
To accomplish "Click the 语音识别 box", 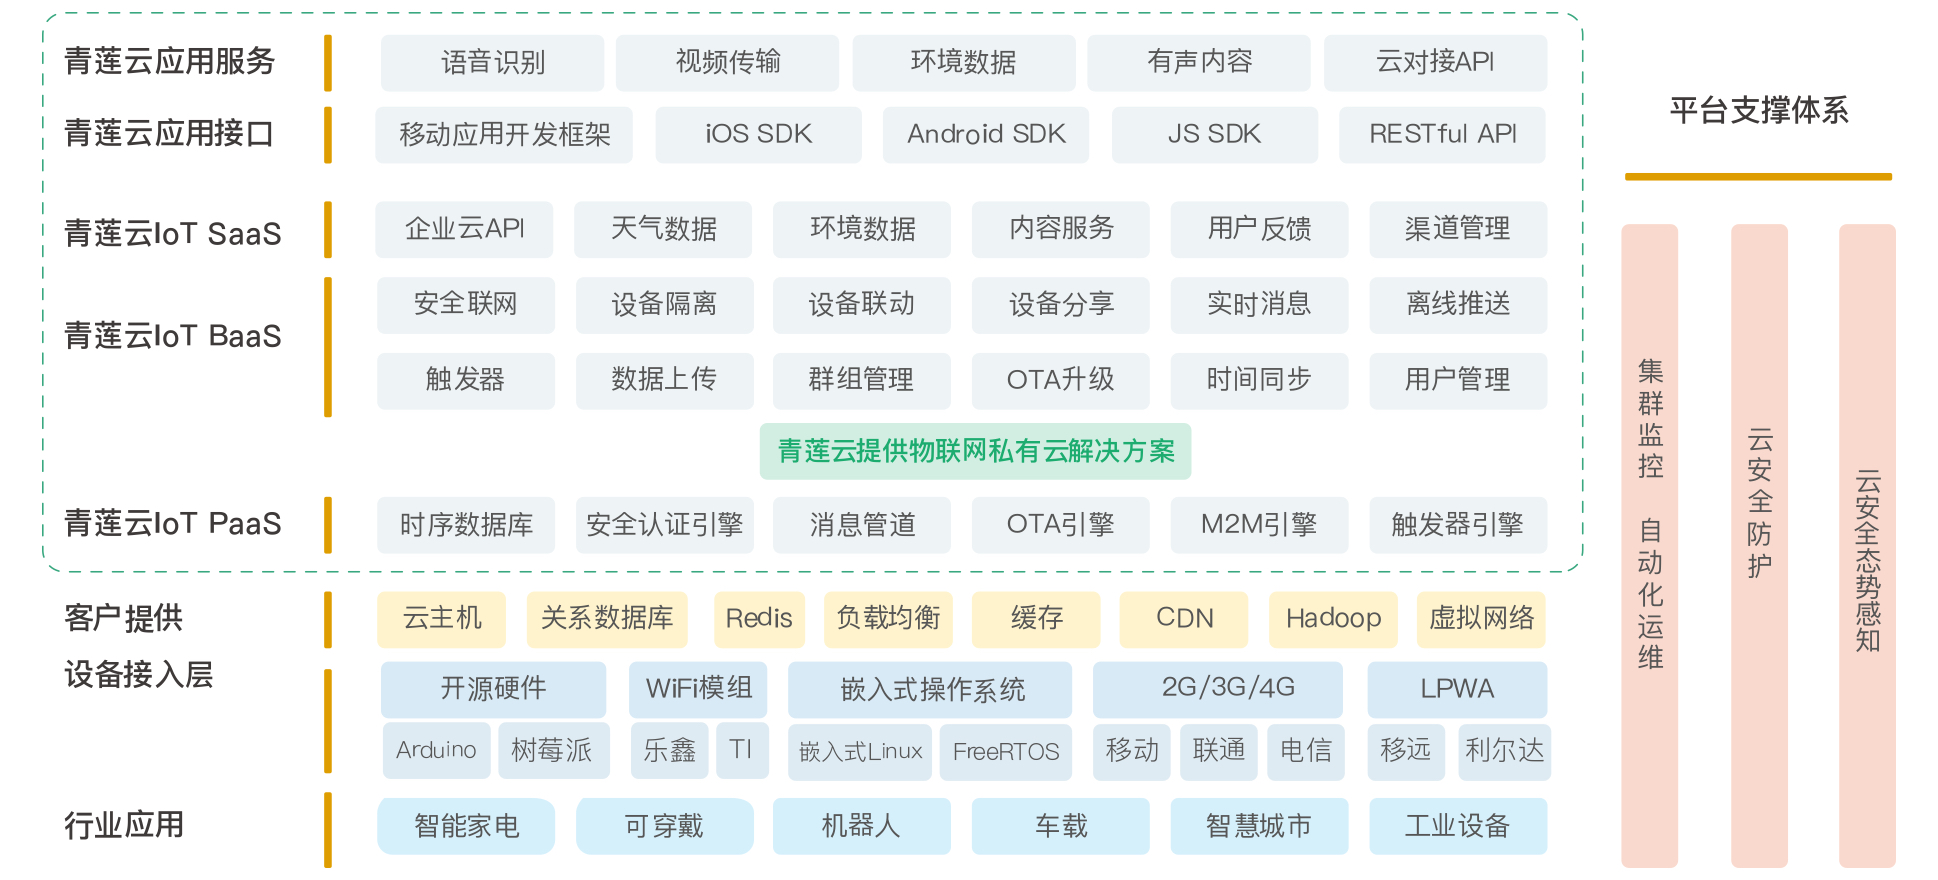I will [492, 63].
